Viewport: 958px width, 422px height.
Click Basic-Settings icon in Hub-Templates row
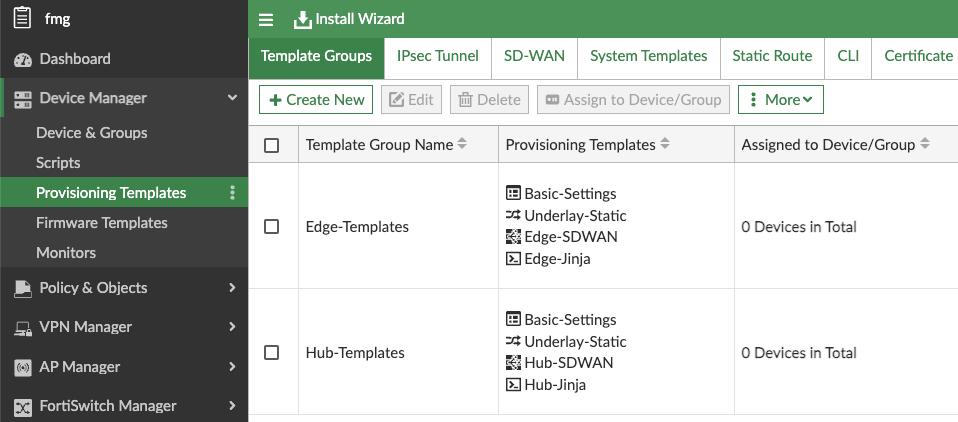click(513, 319)
